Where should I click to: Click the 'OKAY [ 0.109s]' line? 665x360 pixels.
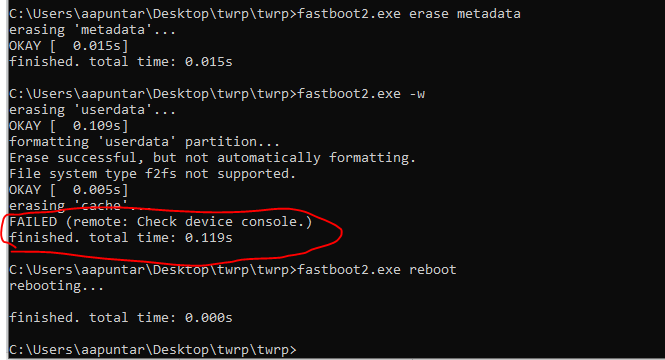[69, 126]
